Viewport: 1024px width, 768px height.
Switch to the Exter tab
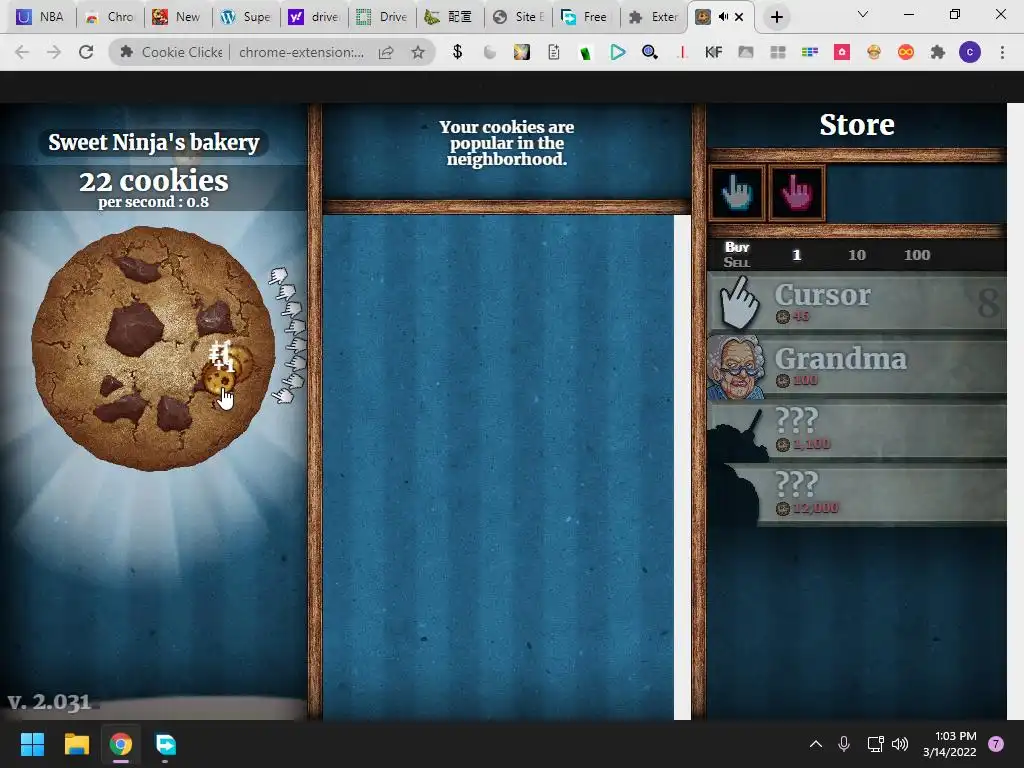[654, 17]
